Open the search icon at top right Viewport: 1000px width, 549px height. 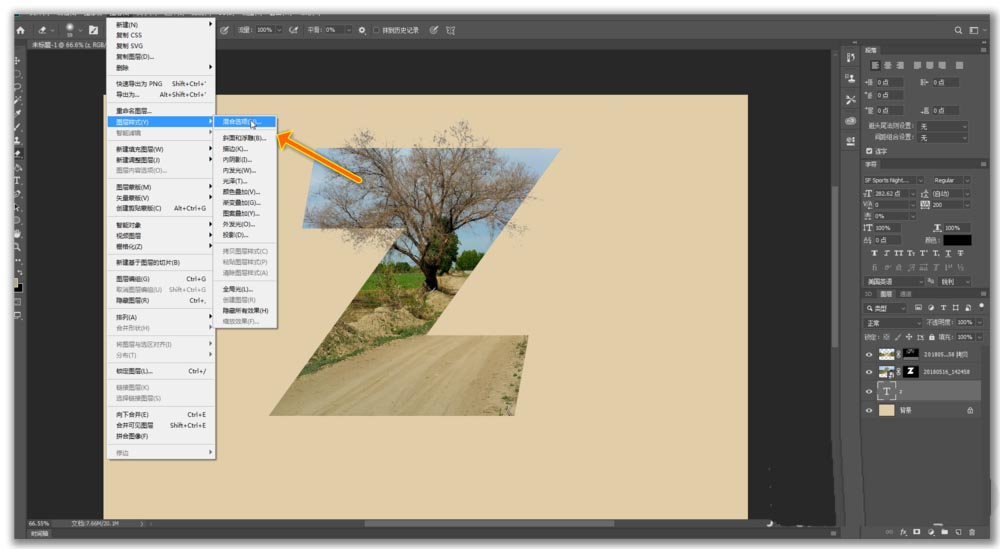(958, 30)
